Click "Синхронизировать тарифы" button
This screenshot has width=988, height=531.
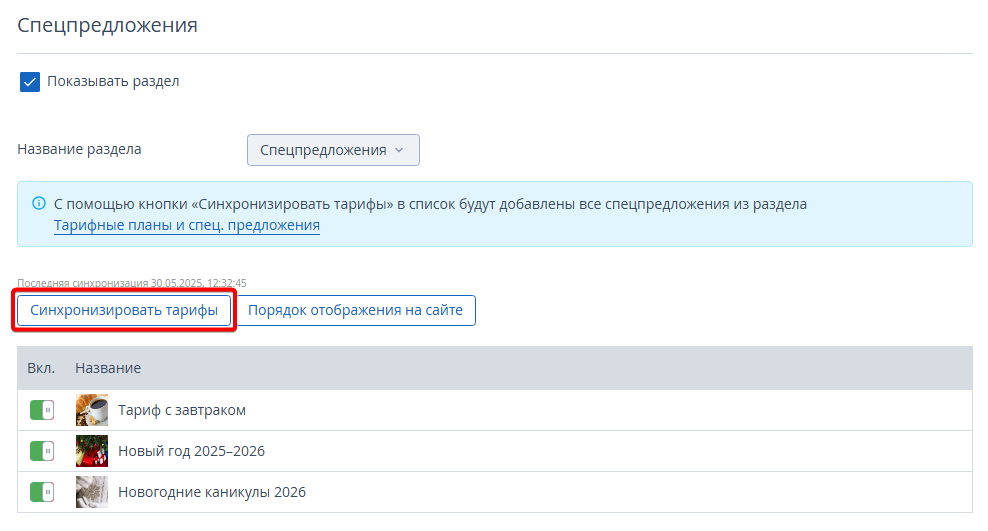124,310
